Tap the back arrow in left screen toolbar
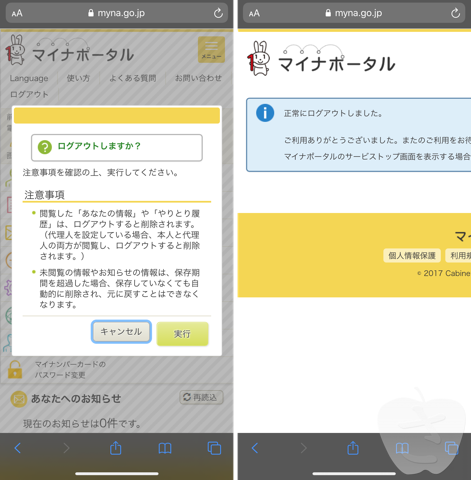 tap(18, 448)
